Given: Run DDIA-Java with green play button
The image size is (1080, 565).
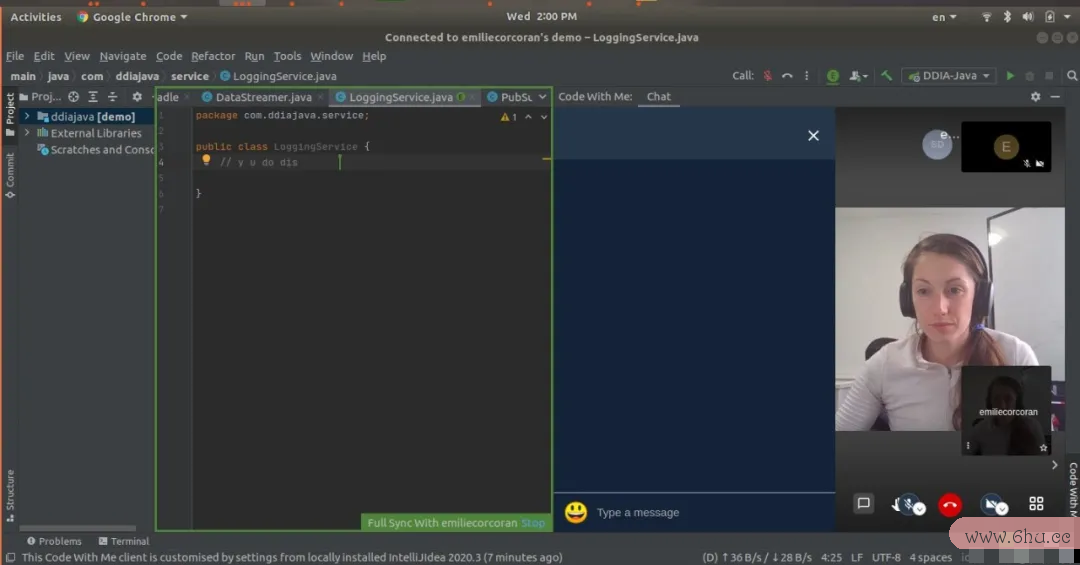Looking at the screenshot, I should coord(1010,76).
